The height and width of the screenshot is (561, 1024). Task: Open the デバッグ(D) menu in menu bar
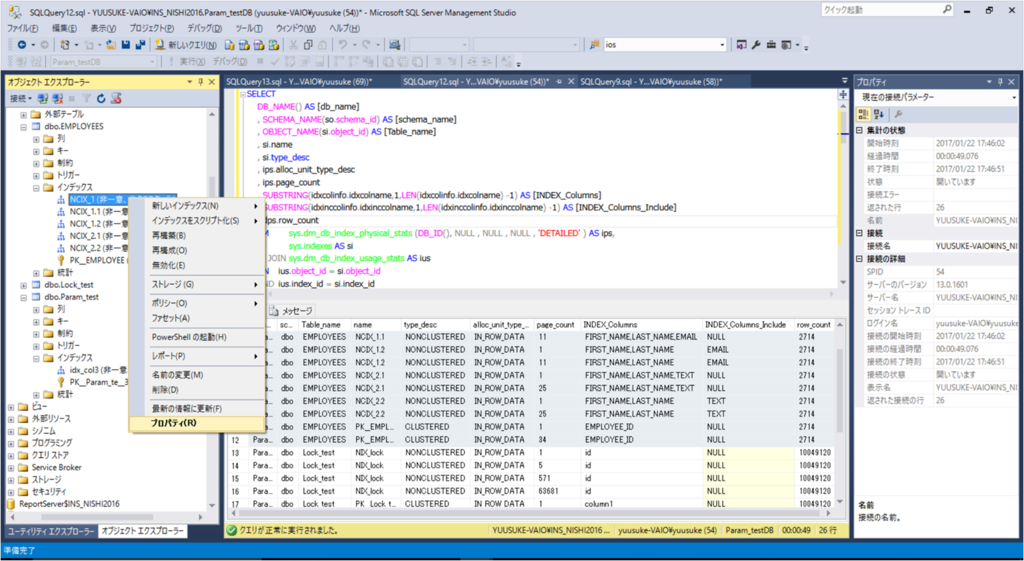point(204,29)
